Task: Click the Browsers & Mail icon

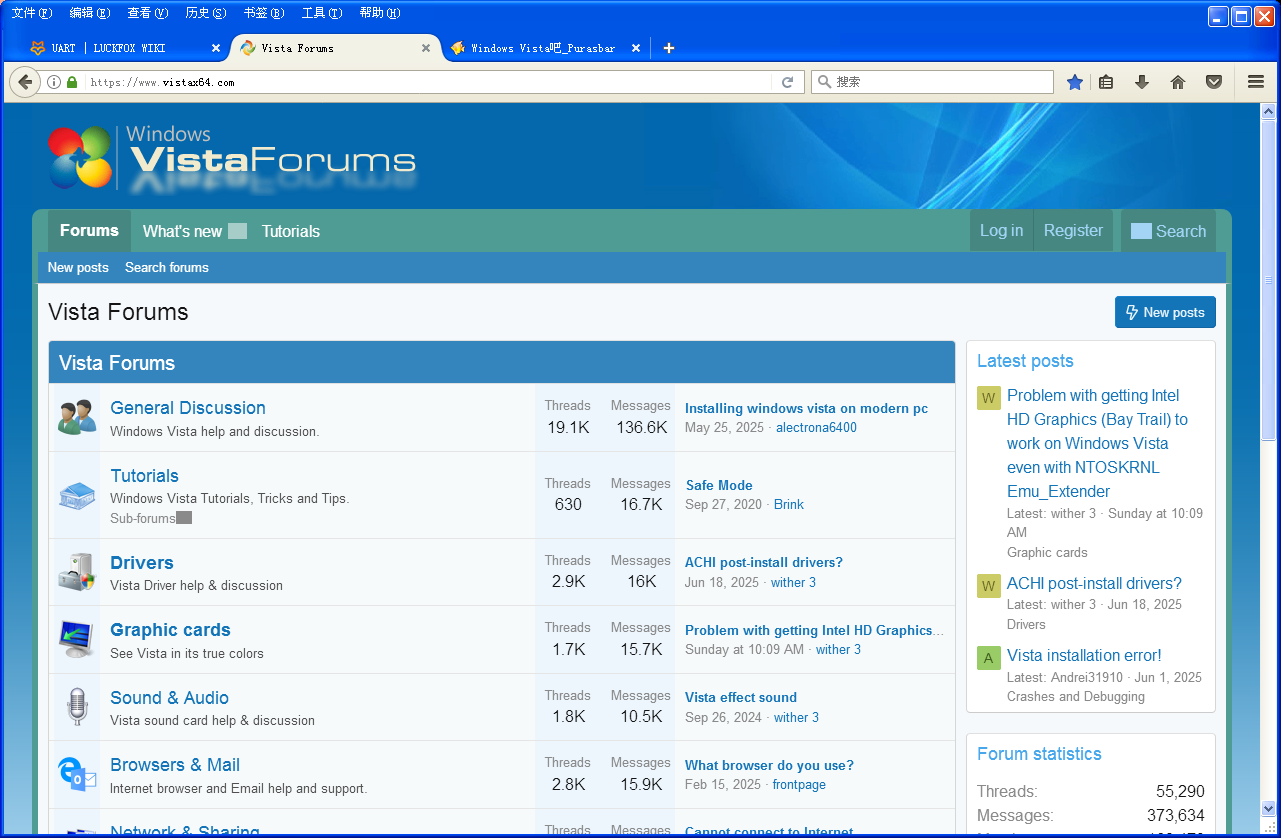Action: [77, 774]
